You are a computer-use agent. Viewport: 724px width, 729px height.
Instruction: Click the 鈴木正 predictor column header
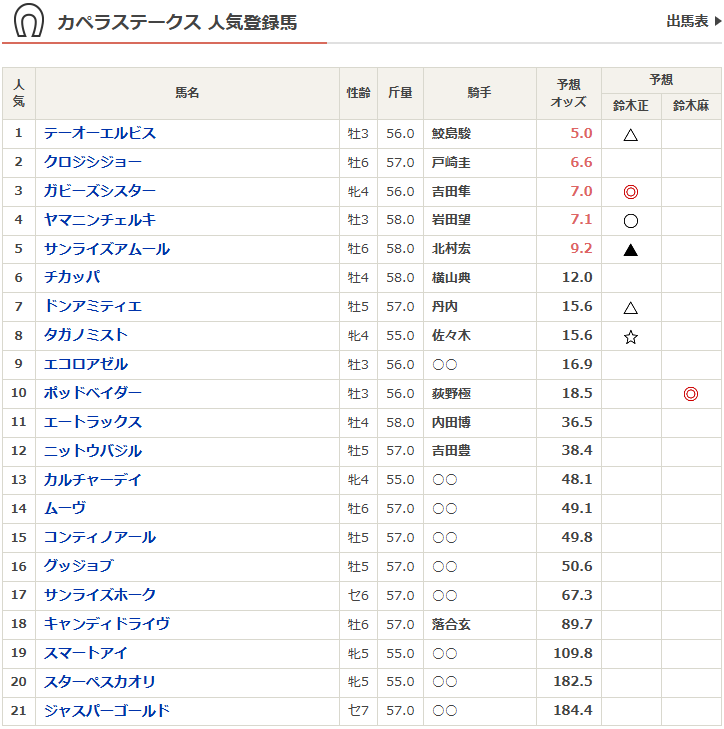[x=631, y=106]
